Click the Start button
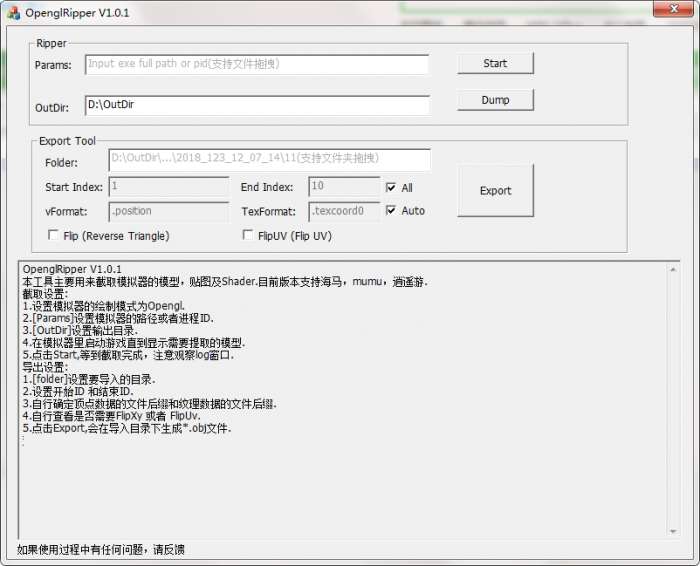The width and height of the screenshot is (700, 566). click(495, 63)
